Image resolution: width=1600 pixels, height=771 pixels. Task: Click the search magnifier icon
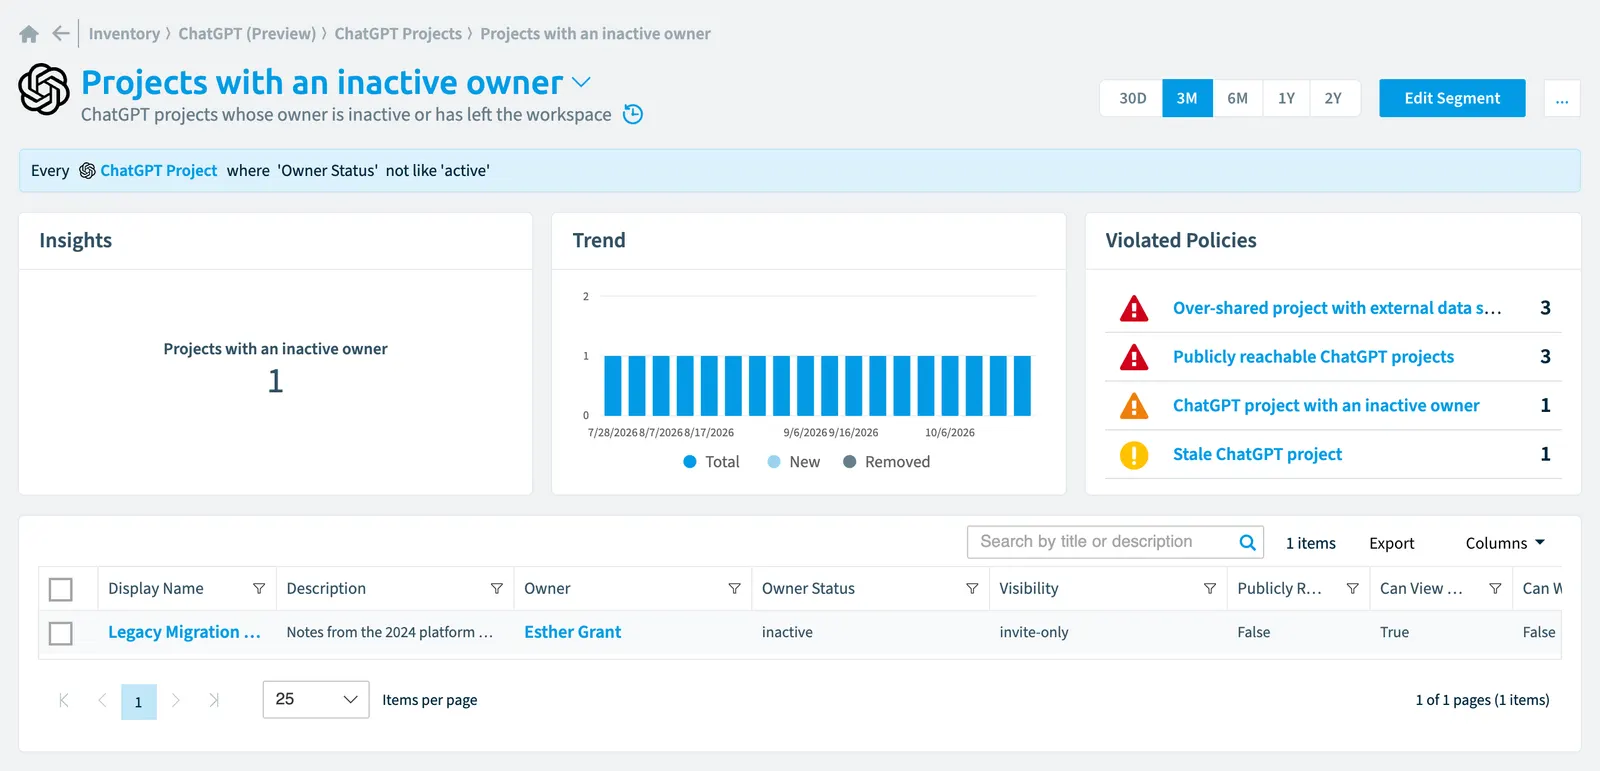[x=1247, y=542]
